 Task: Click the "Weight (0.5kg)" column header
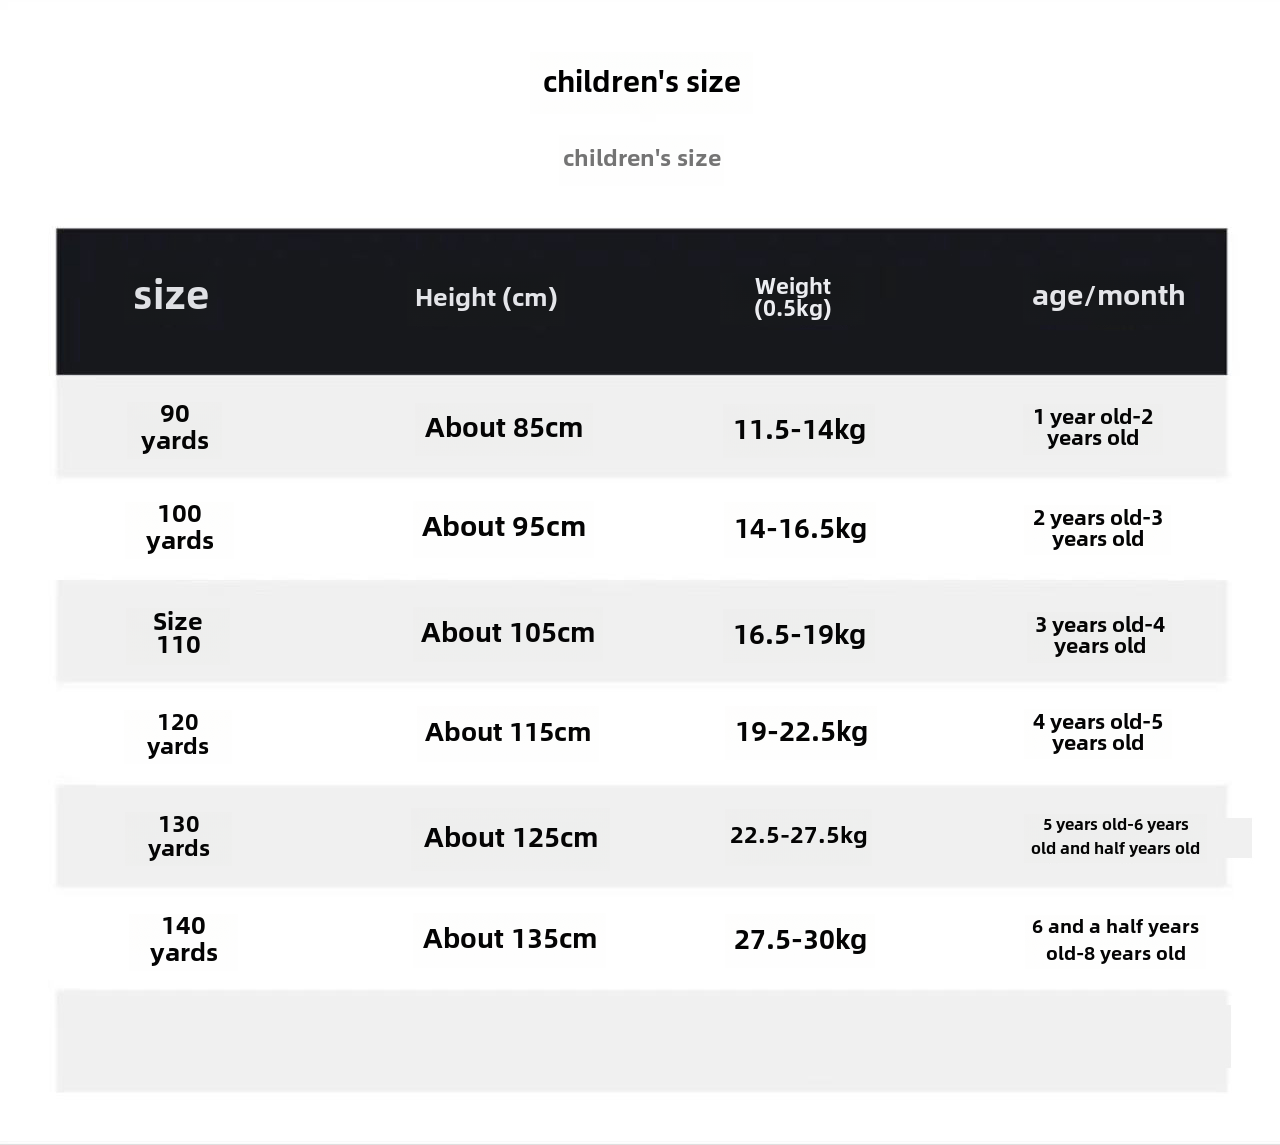(792, 297)
